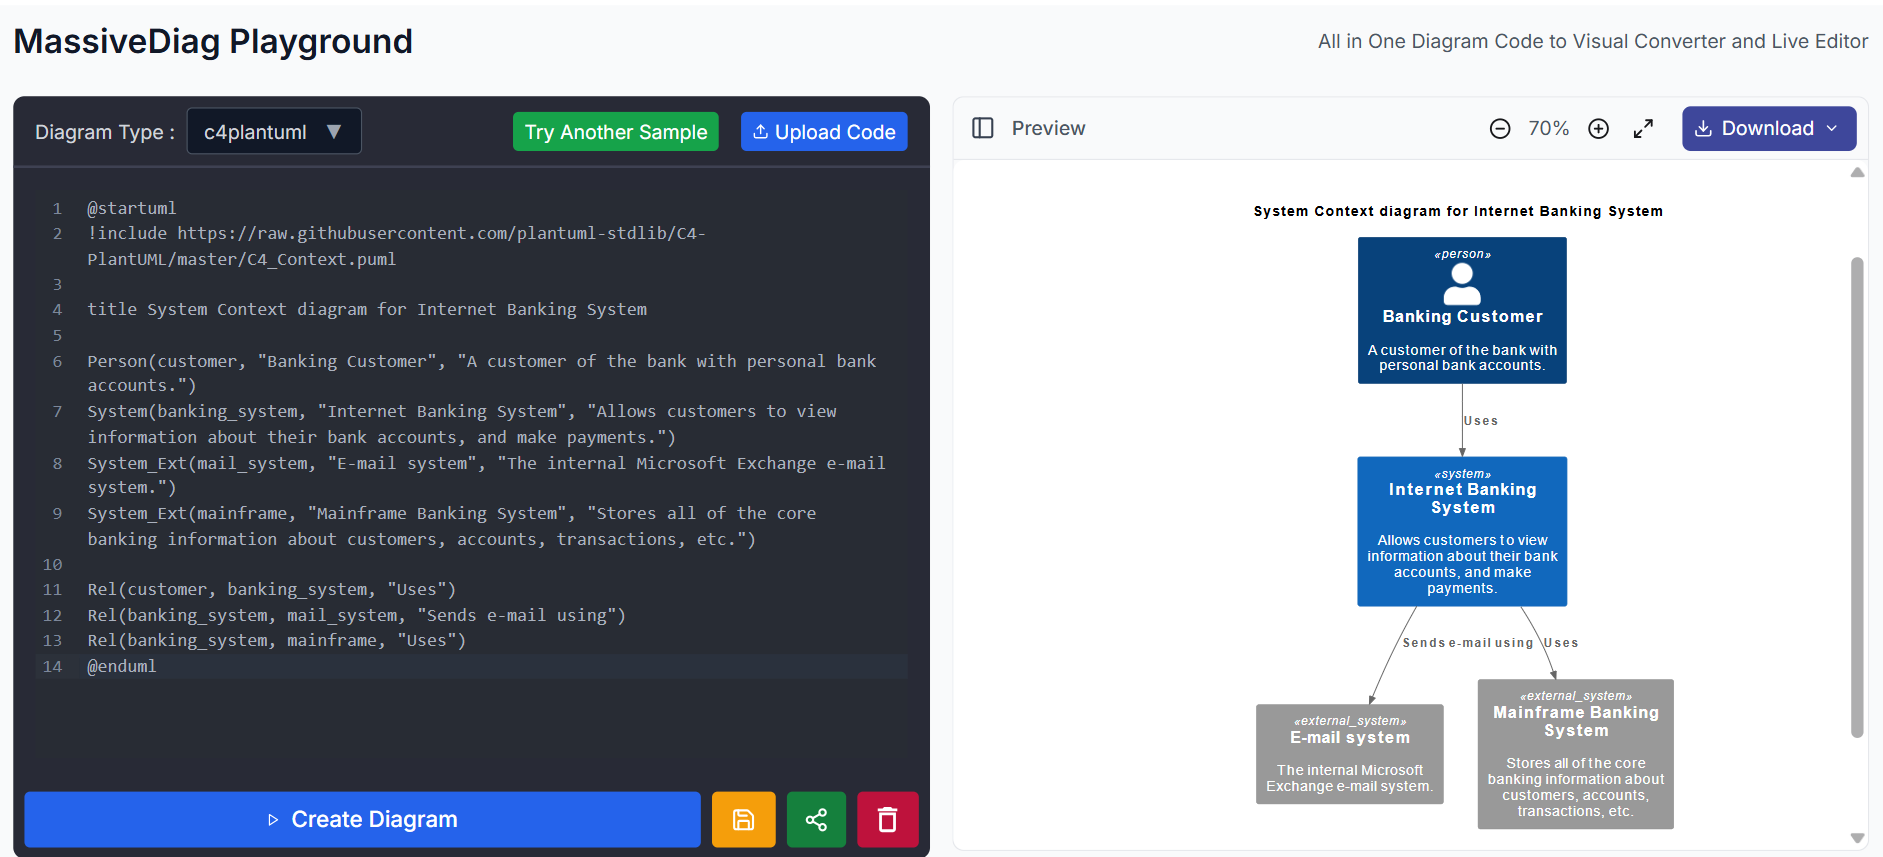1883x857 pixels.
Task: Place cursor on the @enduml code line
Action: click(x=122, y=666)
